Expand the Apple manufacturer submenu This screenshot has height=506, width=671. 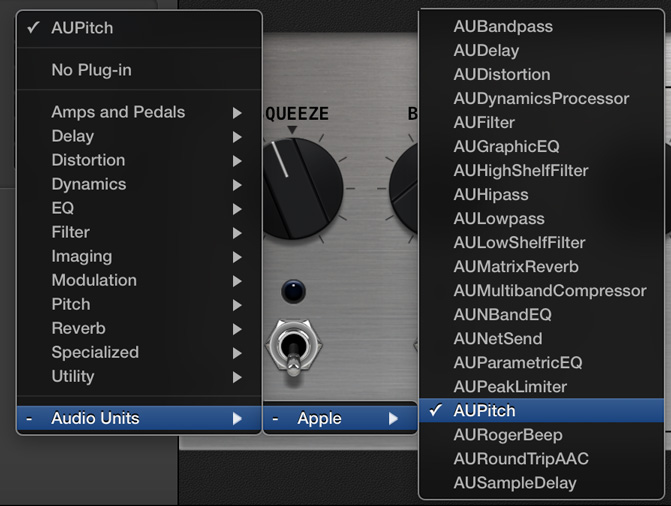(x=340, y=418)
